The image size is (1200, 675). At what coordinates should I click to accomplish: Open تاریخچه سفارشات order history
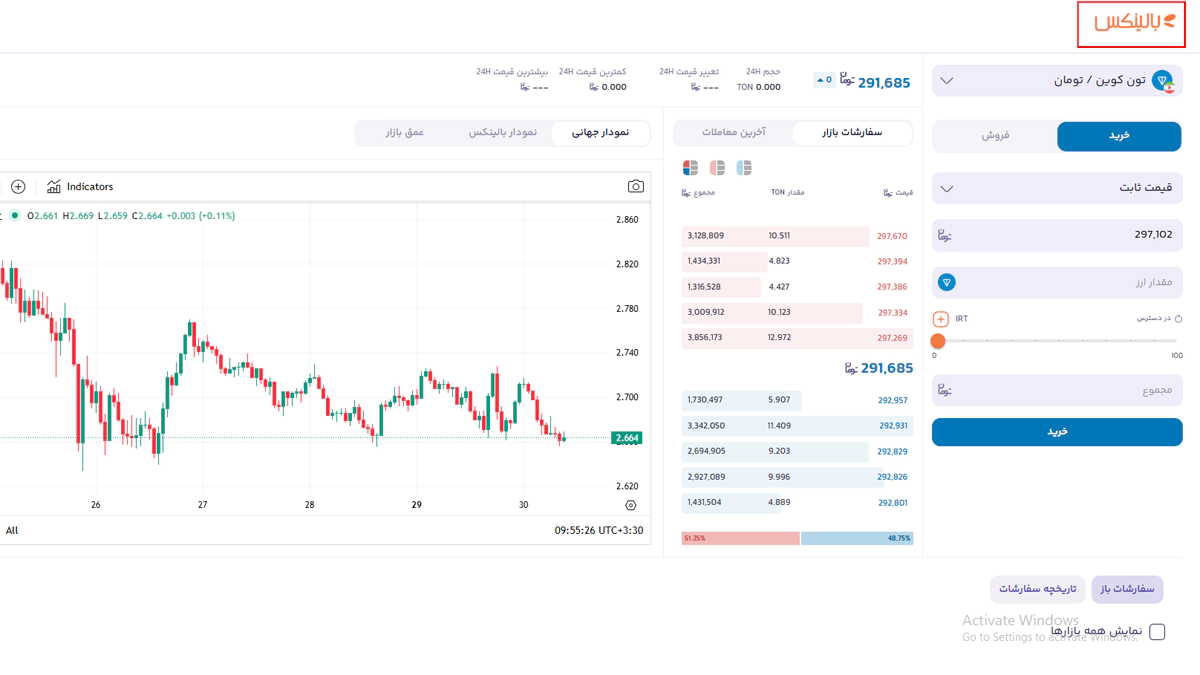tap(1037, 589)
